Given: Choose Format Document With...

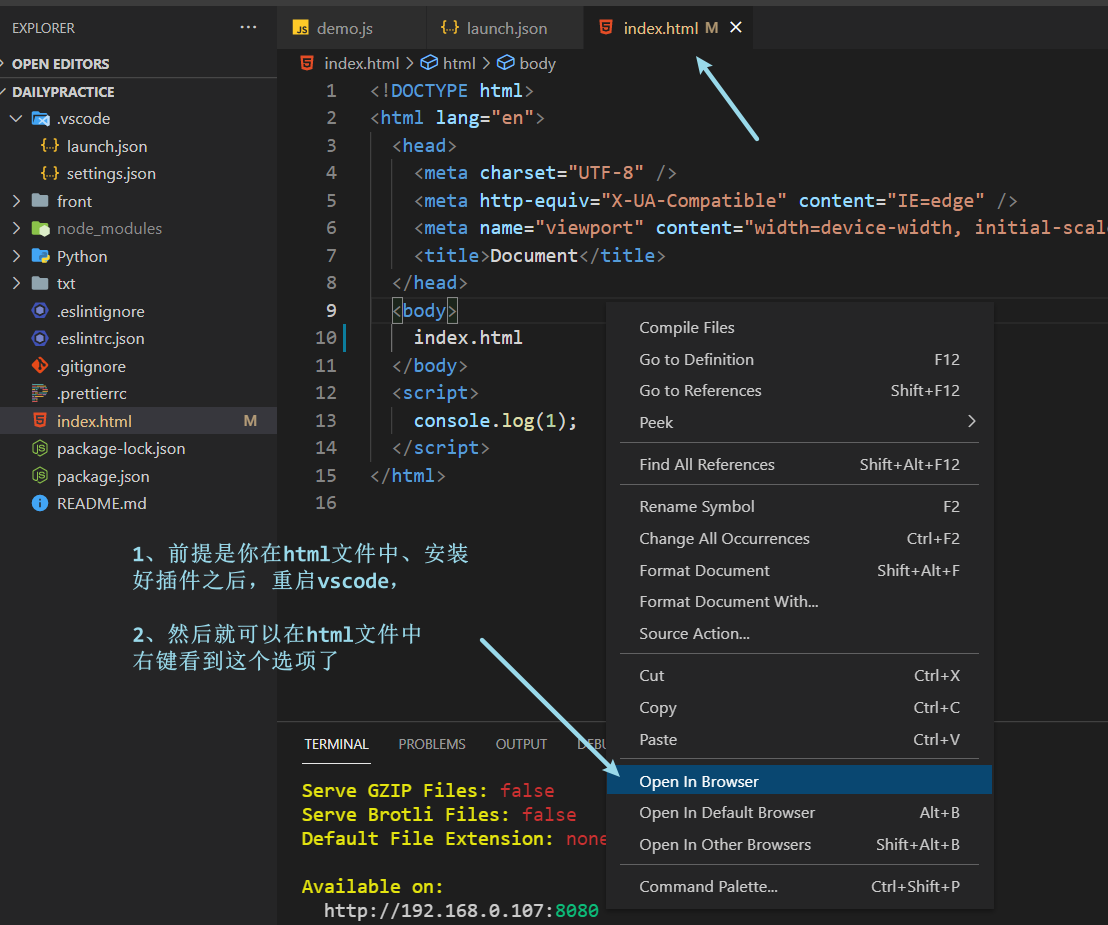Looking at the screenshot, I should (x=799, y=601).
